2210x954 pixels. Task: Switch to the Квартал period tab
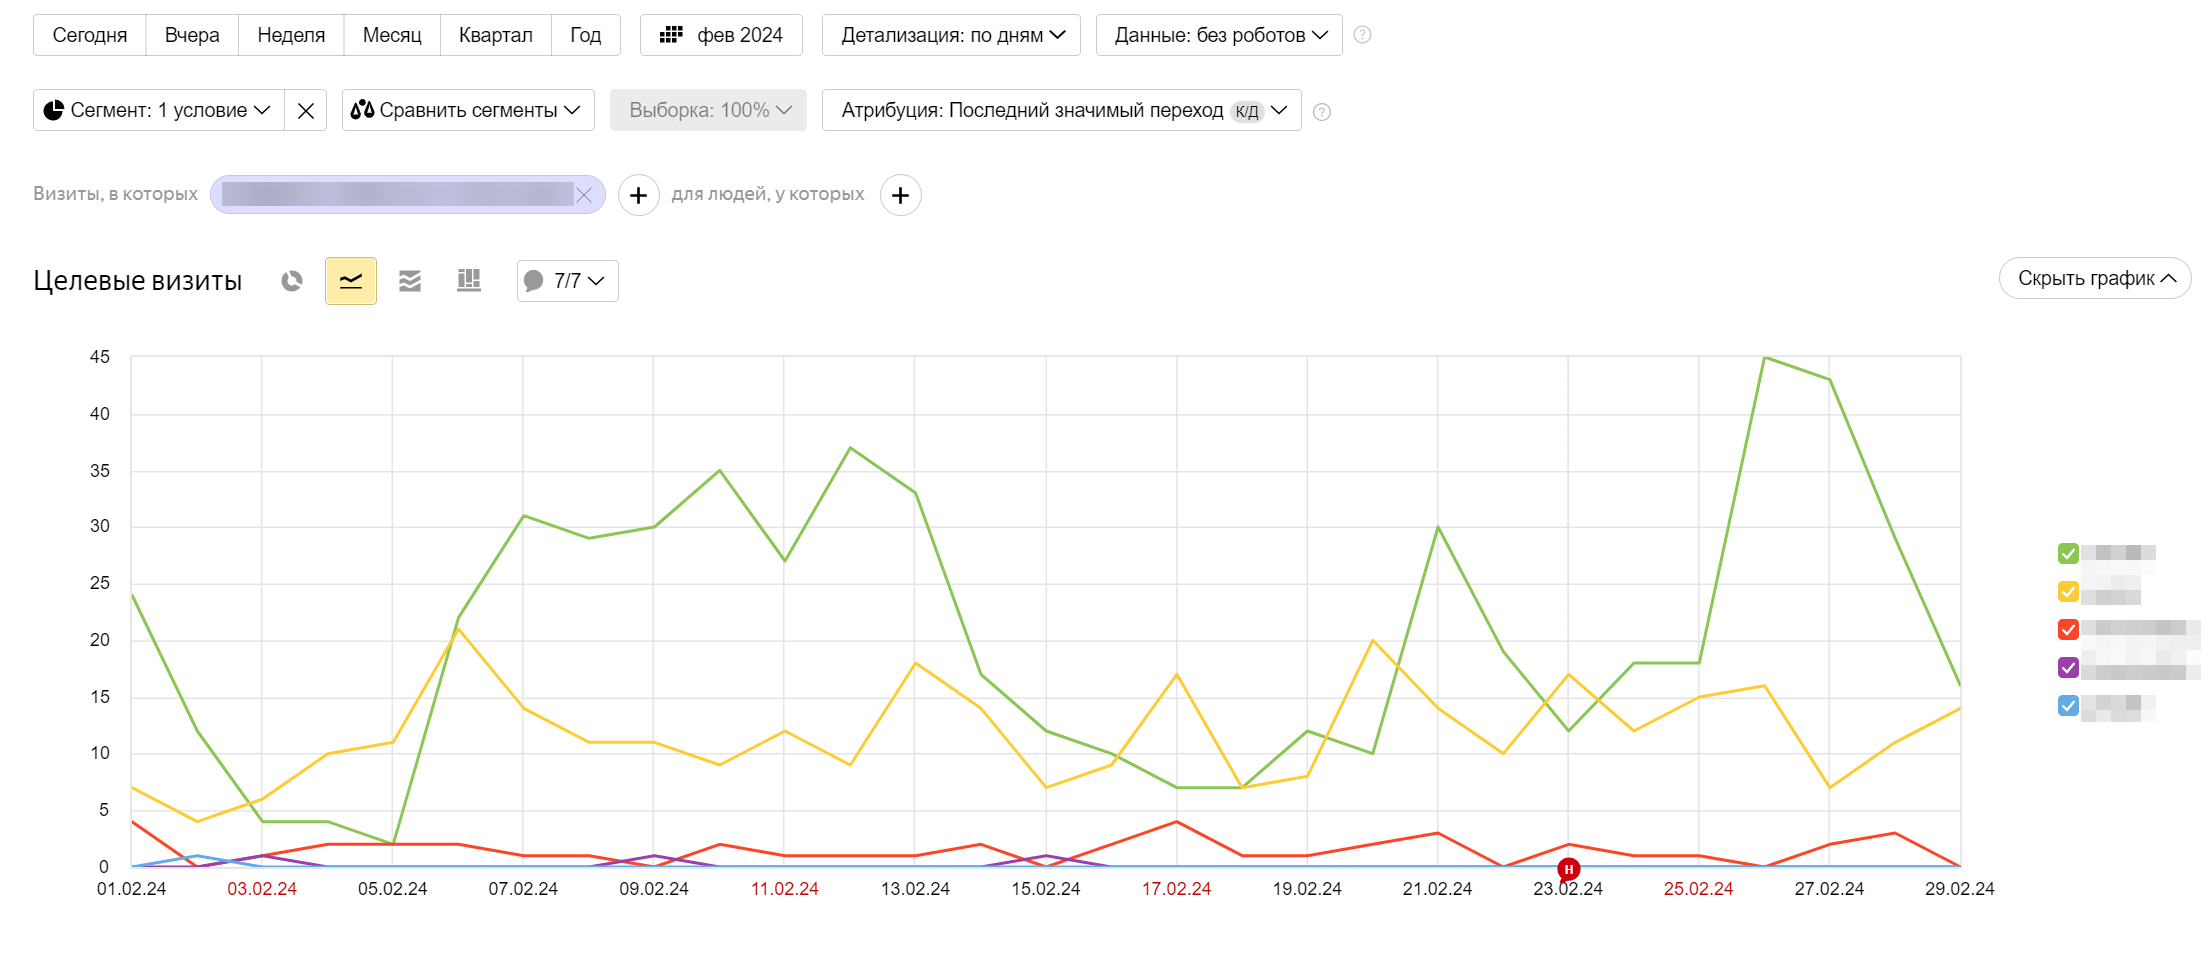(495, 35)
